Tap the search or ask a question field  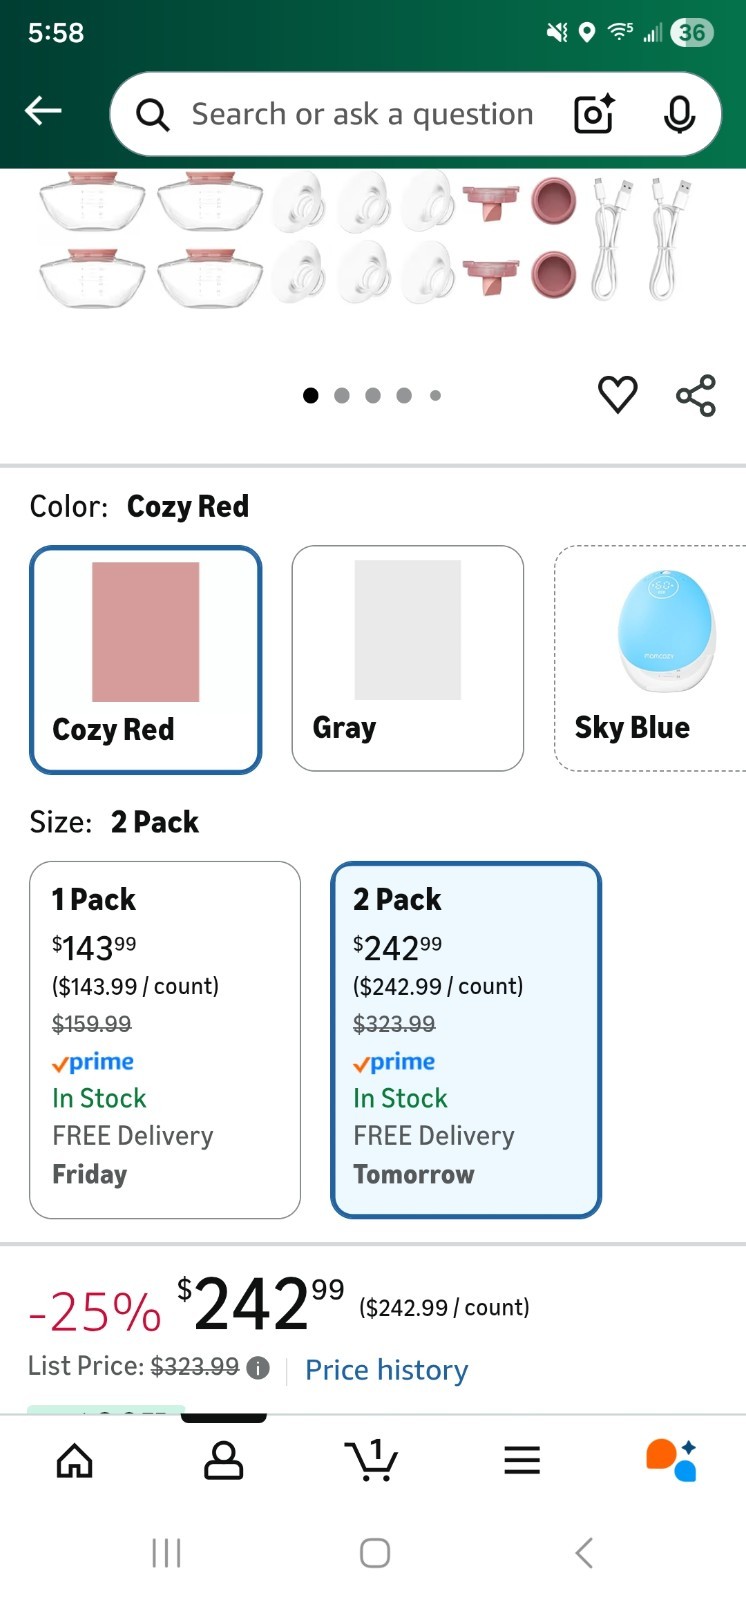(x=362, y=115)
